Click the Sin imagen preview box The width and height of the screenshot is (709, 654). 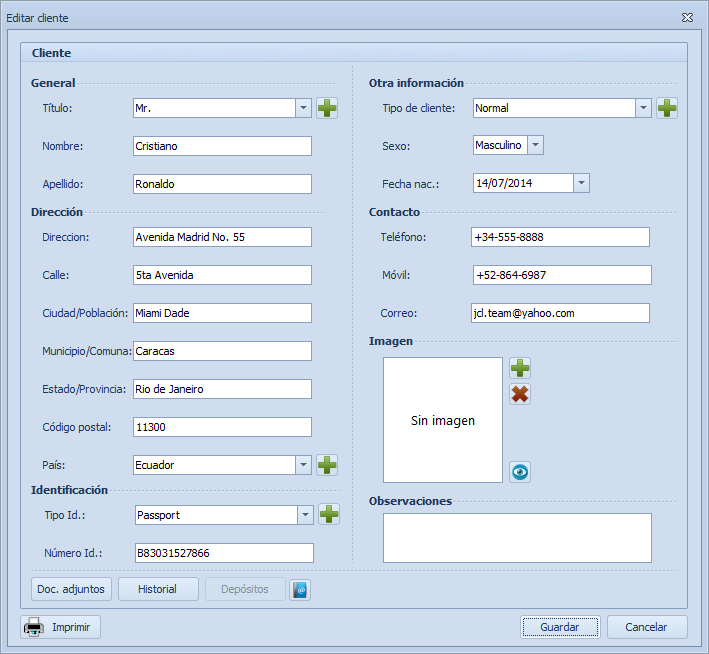[442, 421]
